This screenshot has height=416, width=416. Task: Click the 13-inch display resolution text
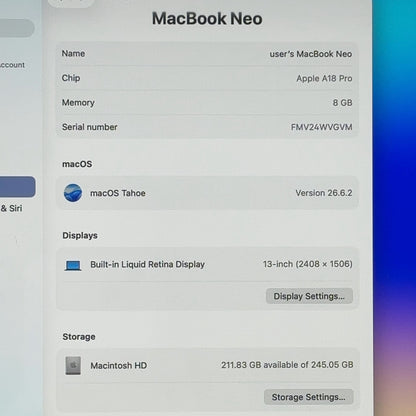307,264
